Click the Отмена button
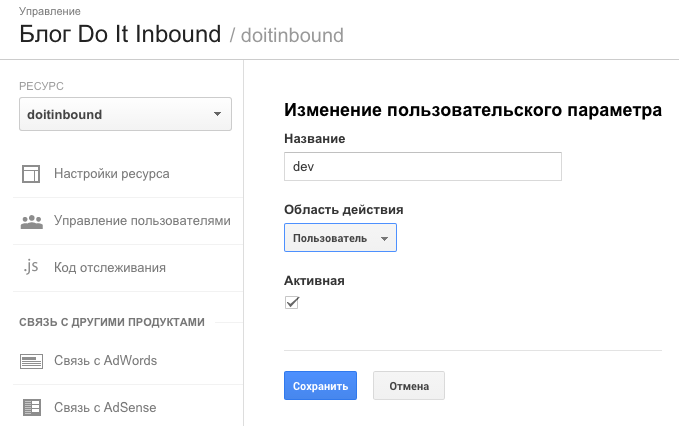 (x=409, y=385)
